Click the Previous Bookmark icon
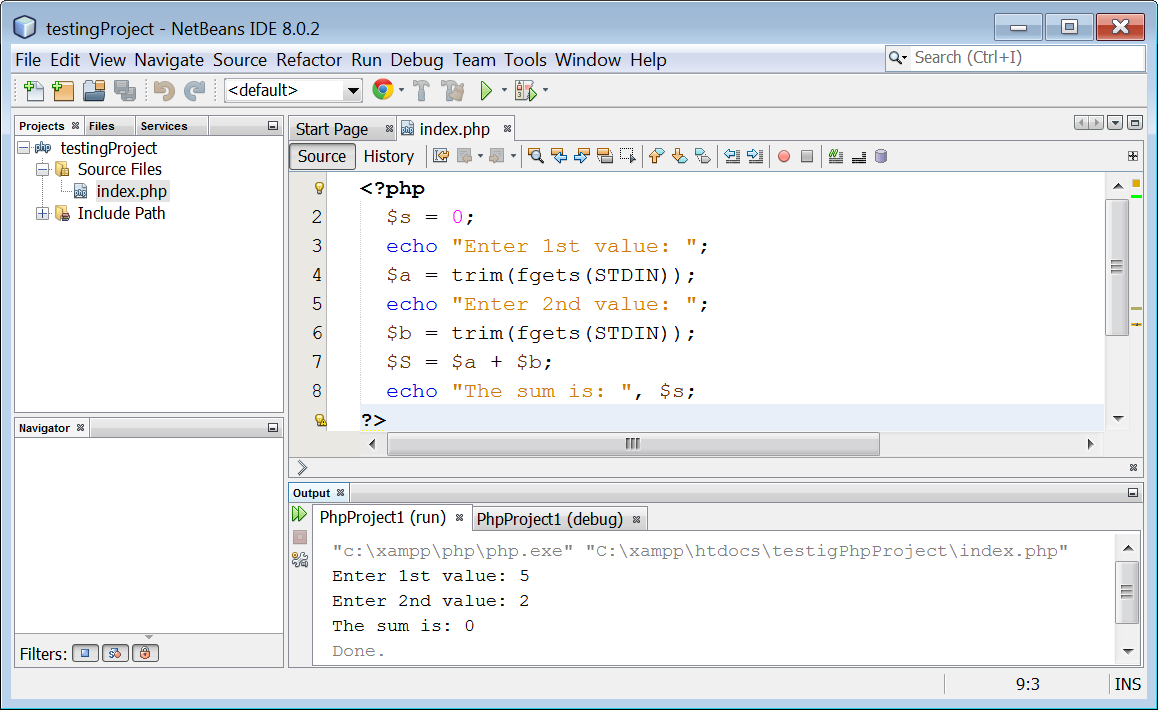 coord(656,156)
